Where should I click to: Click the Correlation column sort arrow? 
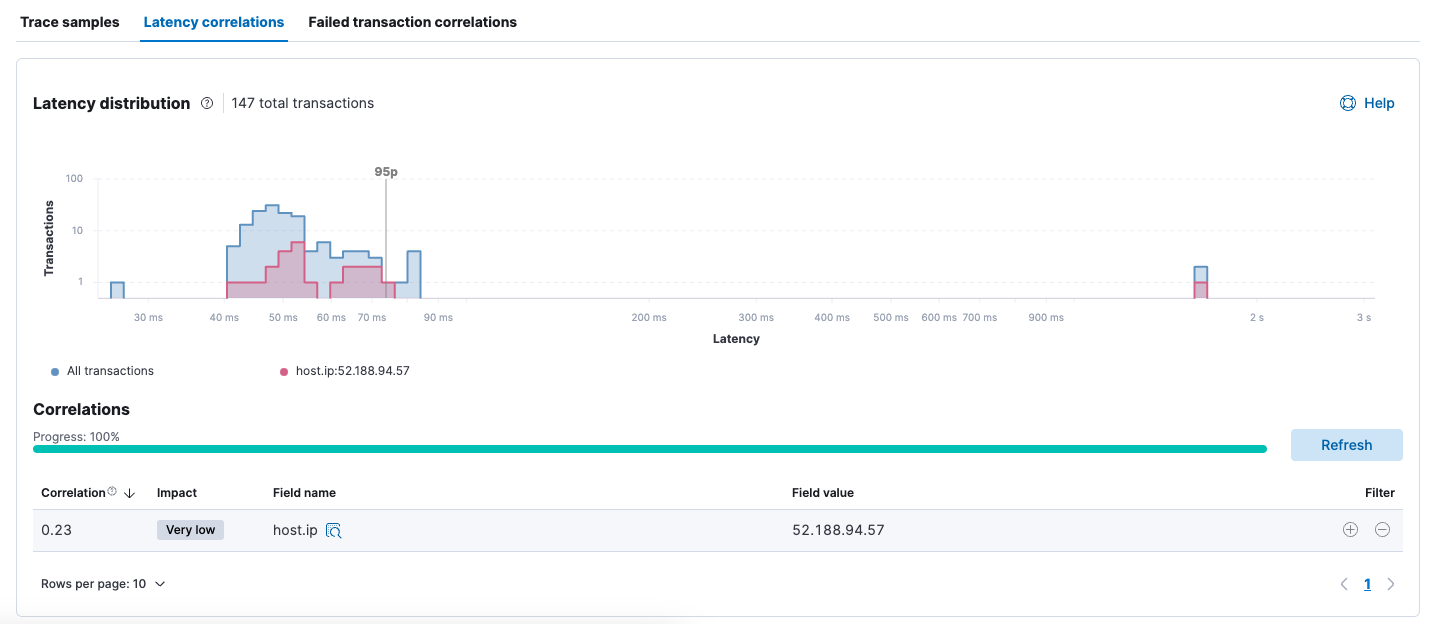pos(129,493)
